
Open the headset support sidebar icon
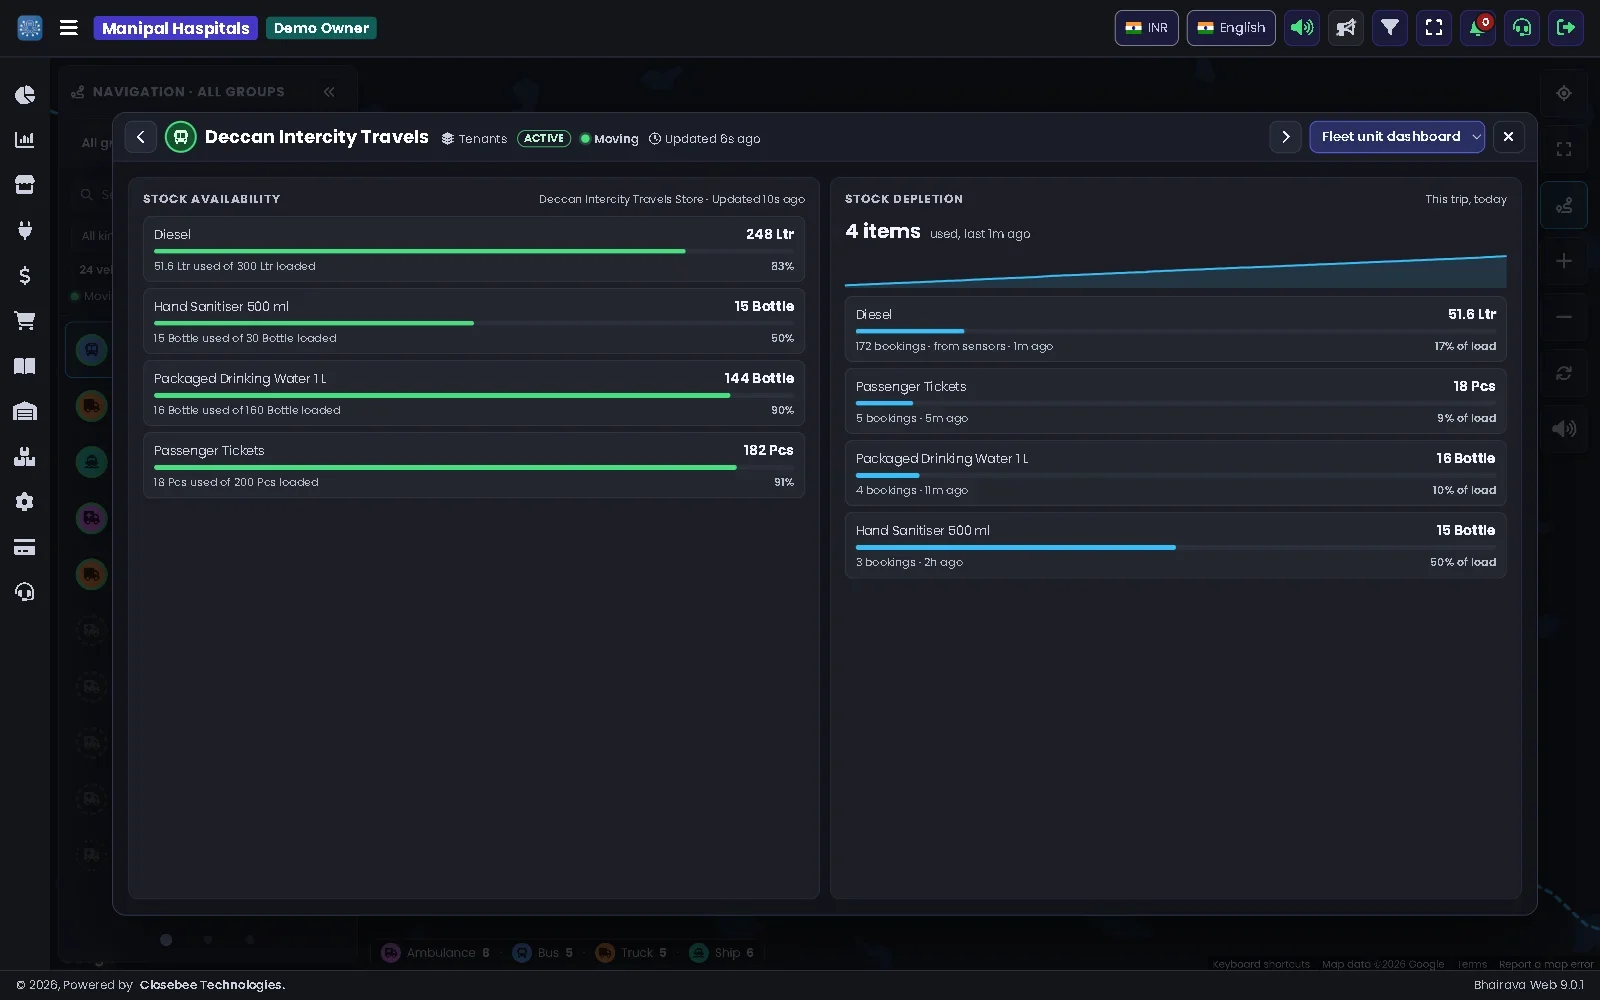pyautogui.click(x=25, y=592)
